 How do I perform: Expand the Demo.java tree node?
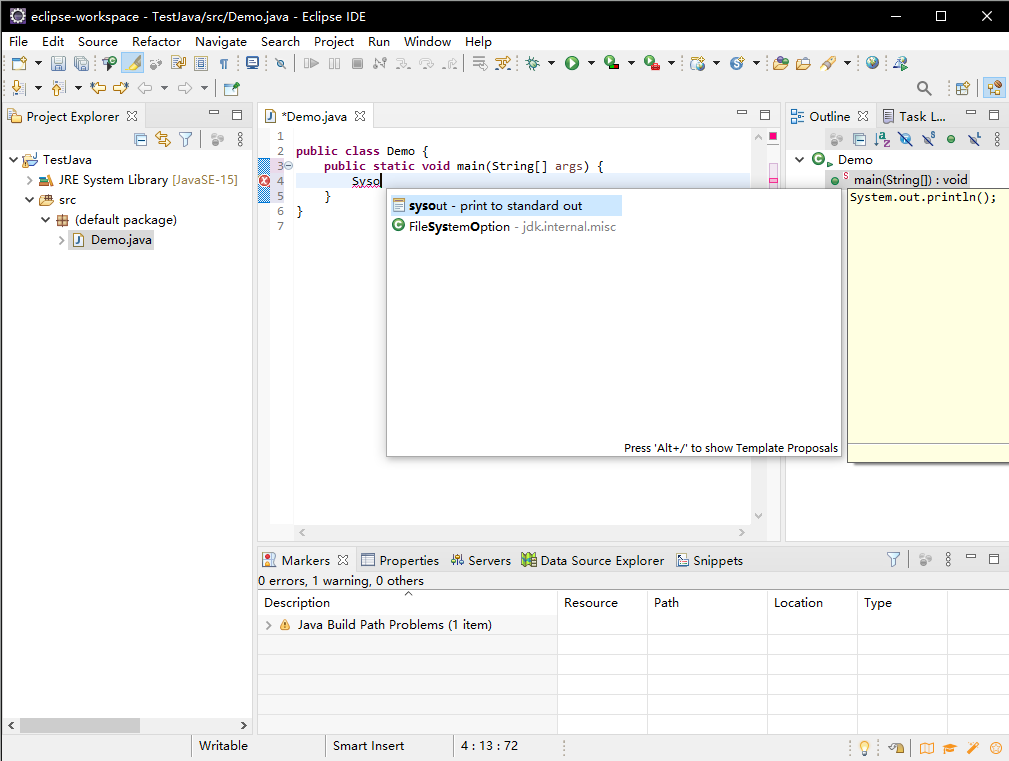point(62,240)
